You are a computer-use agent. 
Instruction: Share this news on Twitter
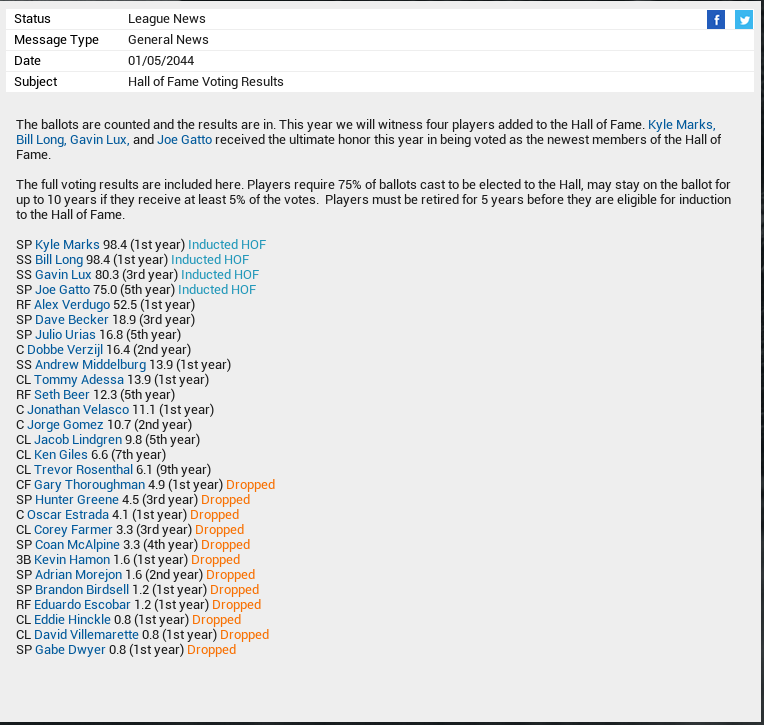tap(743, 20)
